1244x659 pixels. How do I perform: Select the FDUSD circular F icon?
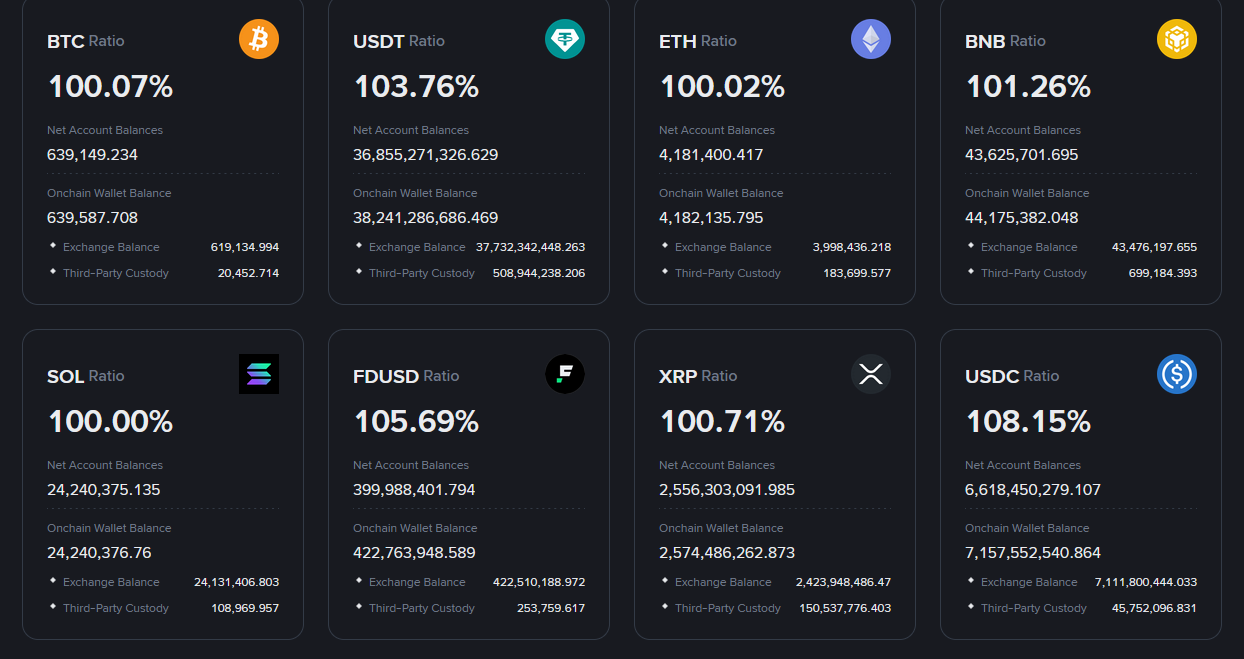(565, 374)
